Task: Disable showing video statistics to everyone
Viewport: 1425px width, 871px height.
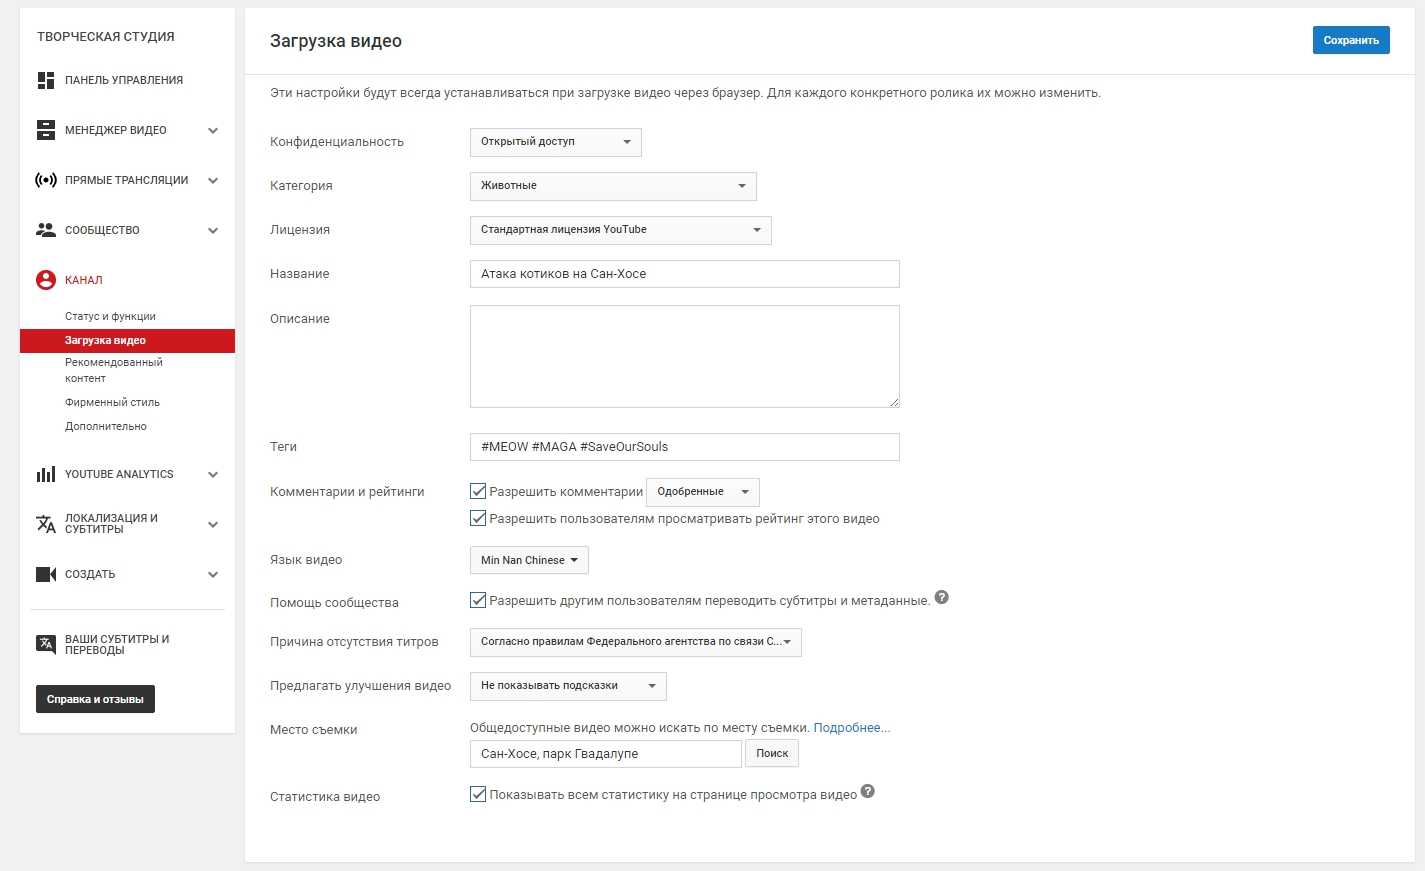Action: click(478, 794)
